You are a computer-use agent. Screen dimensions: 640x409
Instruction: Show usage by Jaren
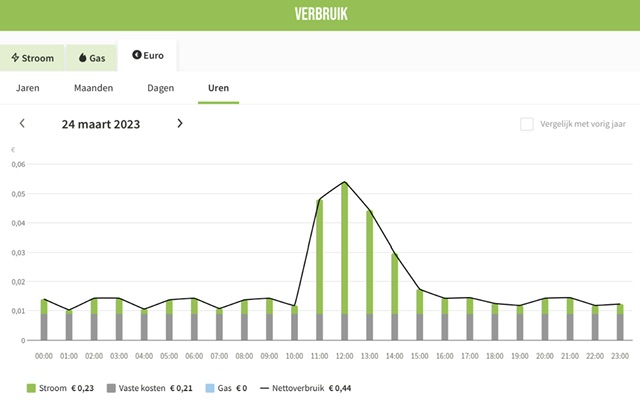[x=28, y=88]
